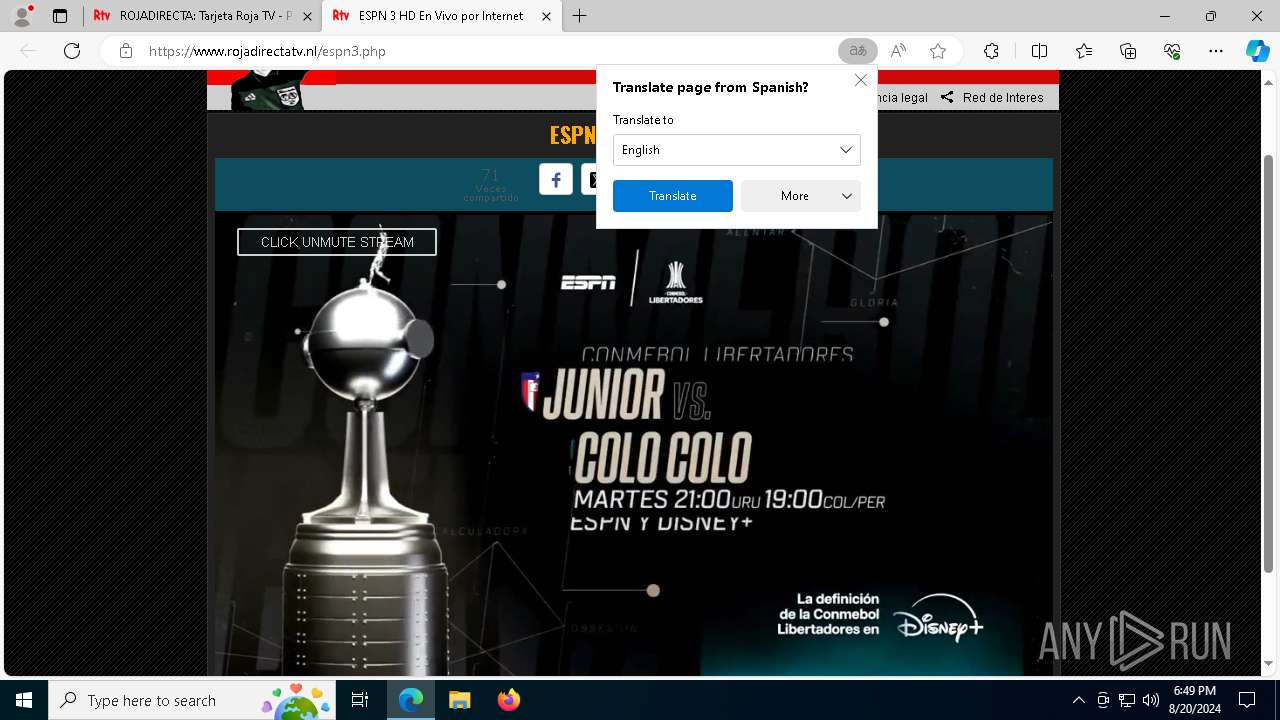Open a new tab with plus
Screen dimensions: 1280x720
click(x=580, y=16)
